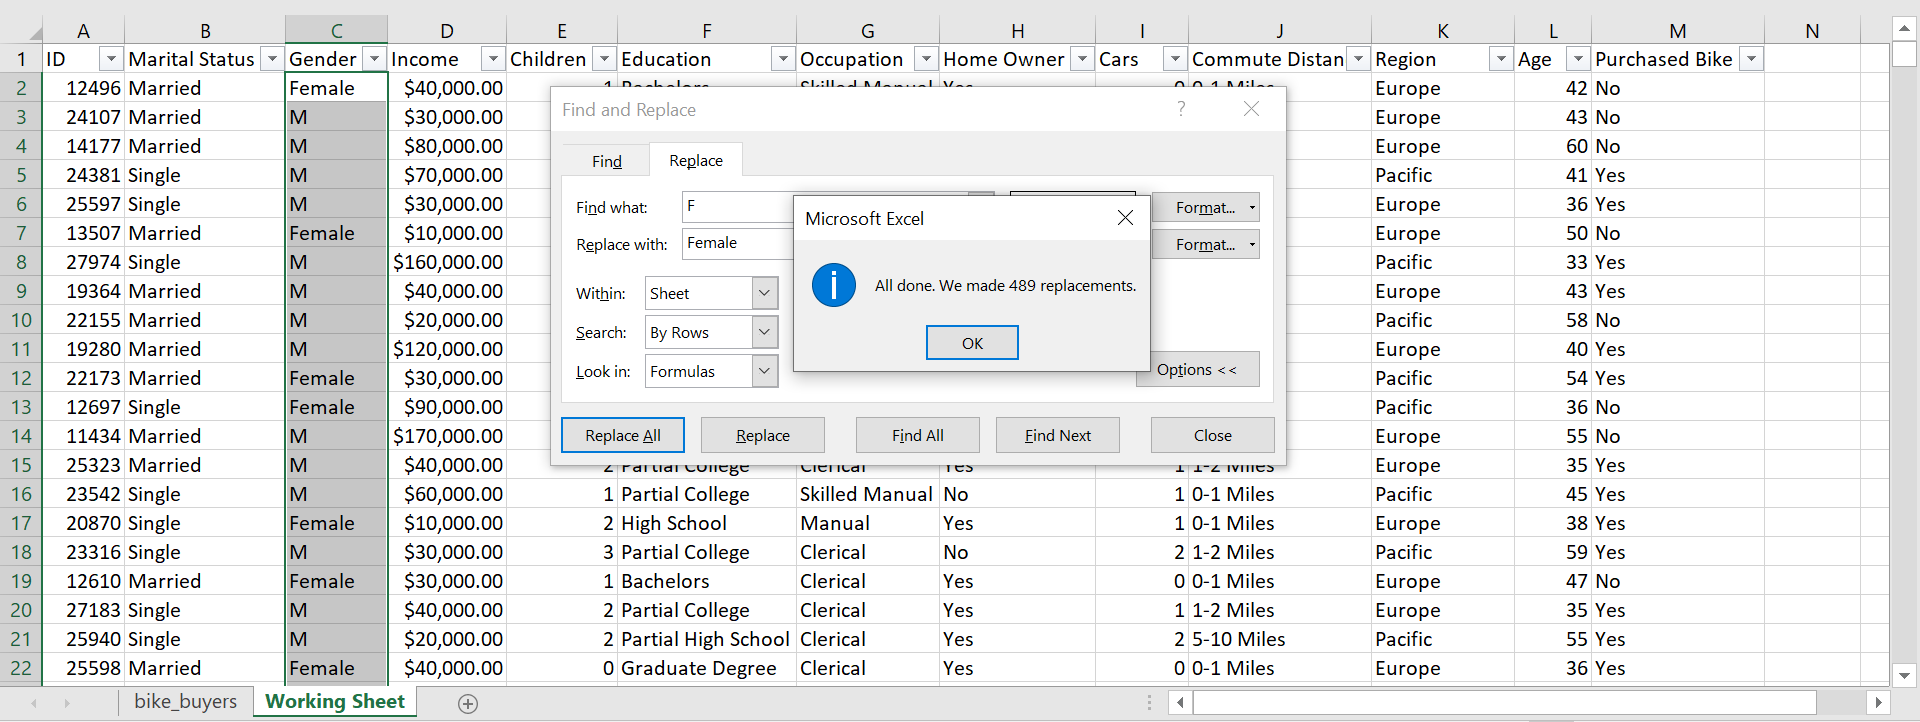This screenshot has width=1920, height=722.
Task: Click the Replace All button
Action: [622, 435]
